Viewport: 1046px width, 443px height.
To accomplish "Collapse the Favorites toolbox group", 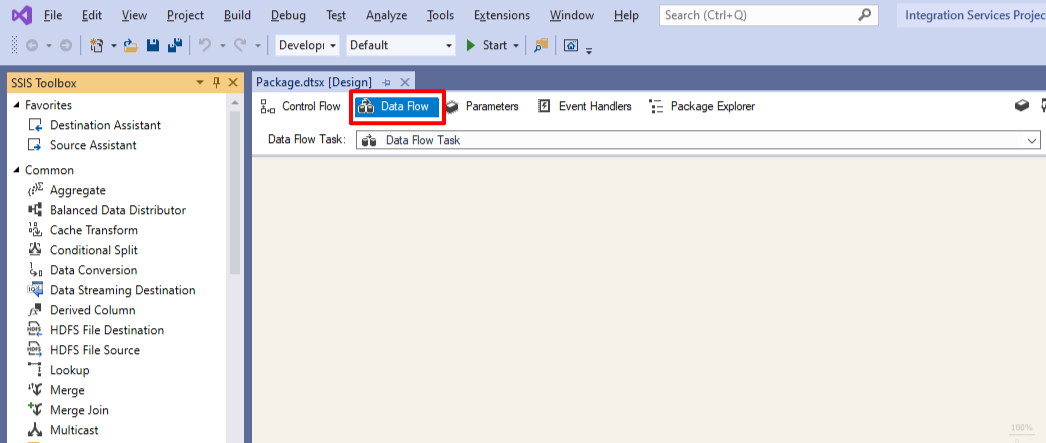I will (17, 105).
